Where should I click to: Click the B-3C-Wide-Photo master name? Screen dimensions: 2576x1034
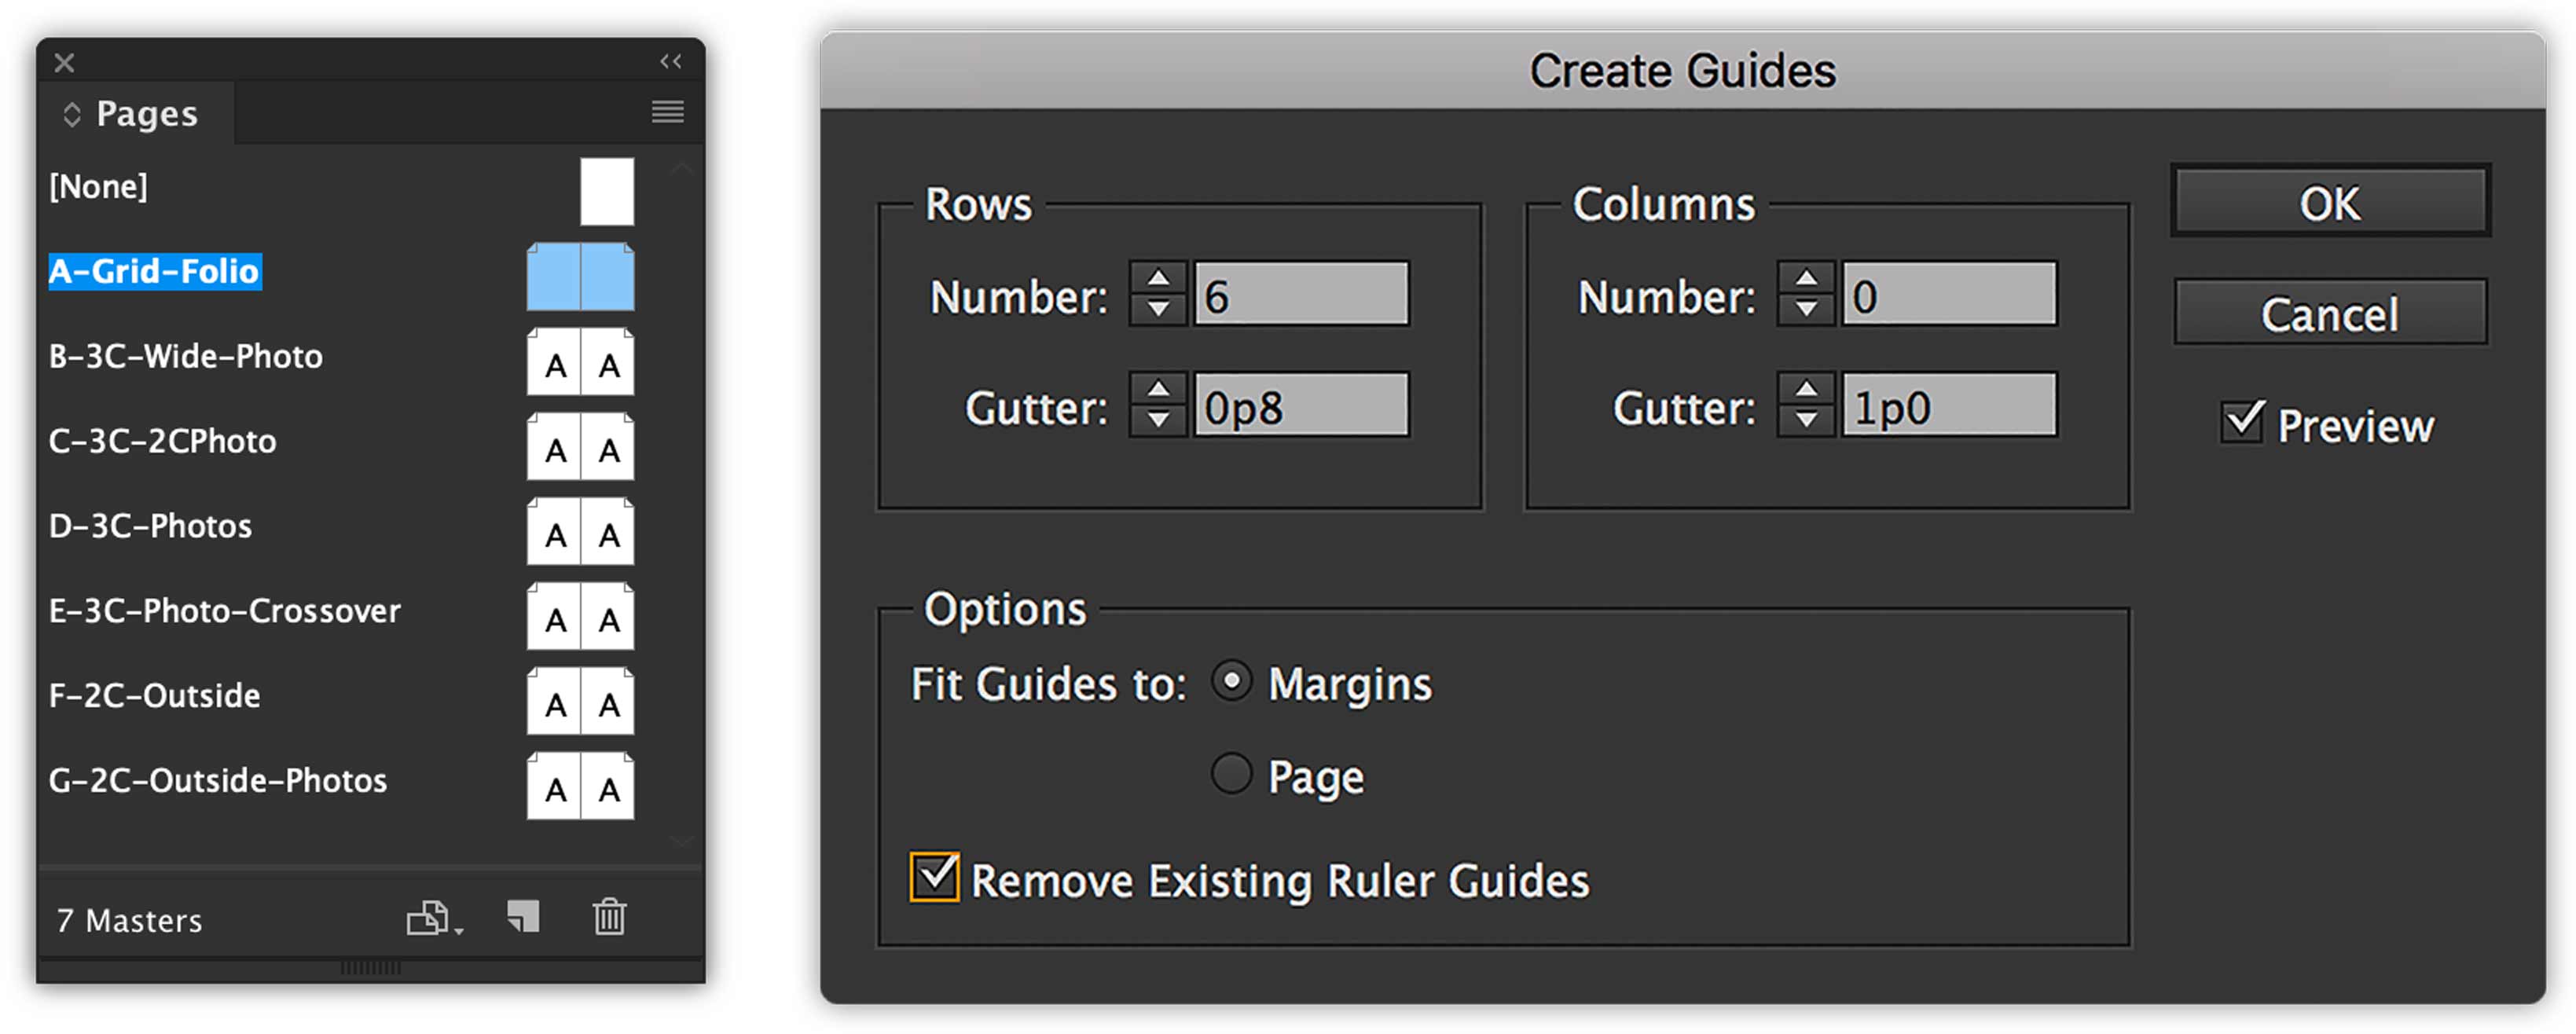click(x=186, y=356)
